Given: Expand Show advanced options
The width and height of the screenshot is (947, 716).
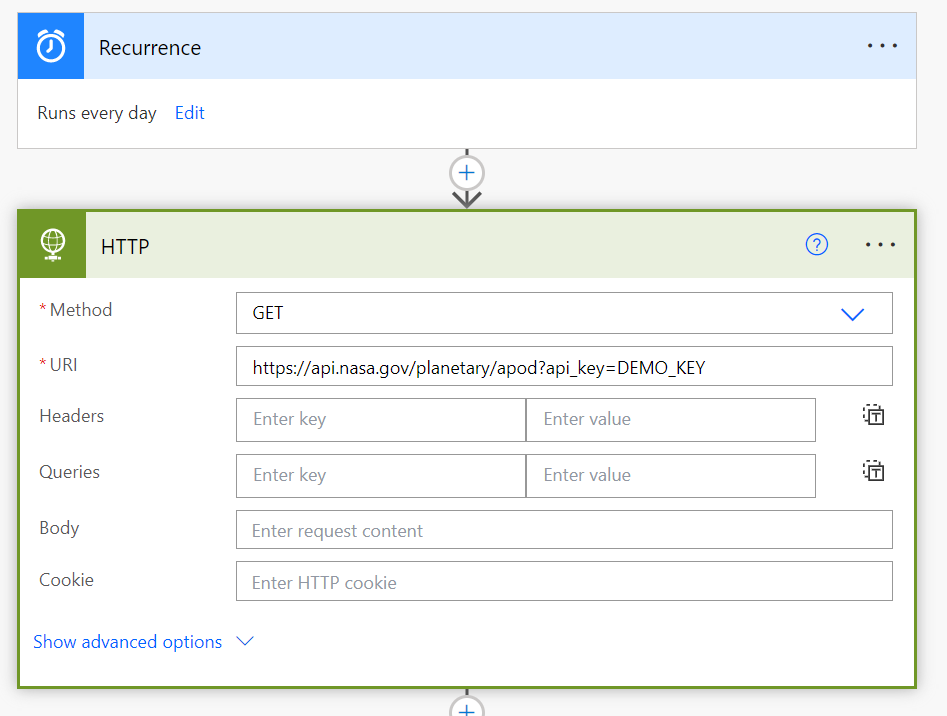Looking at the screenshot, I should pyautogui.click(x=143, y=642).
